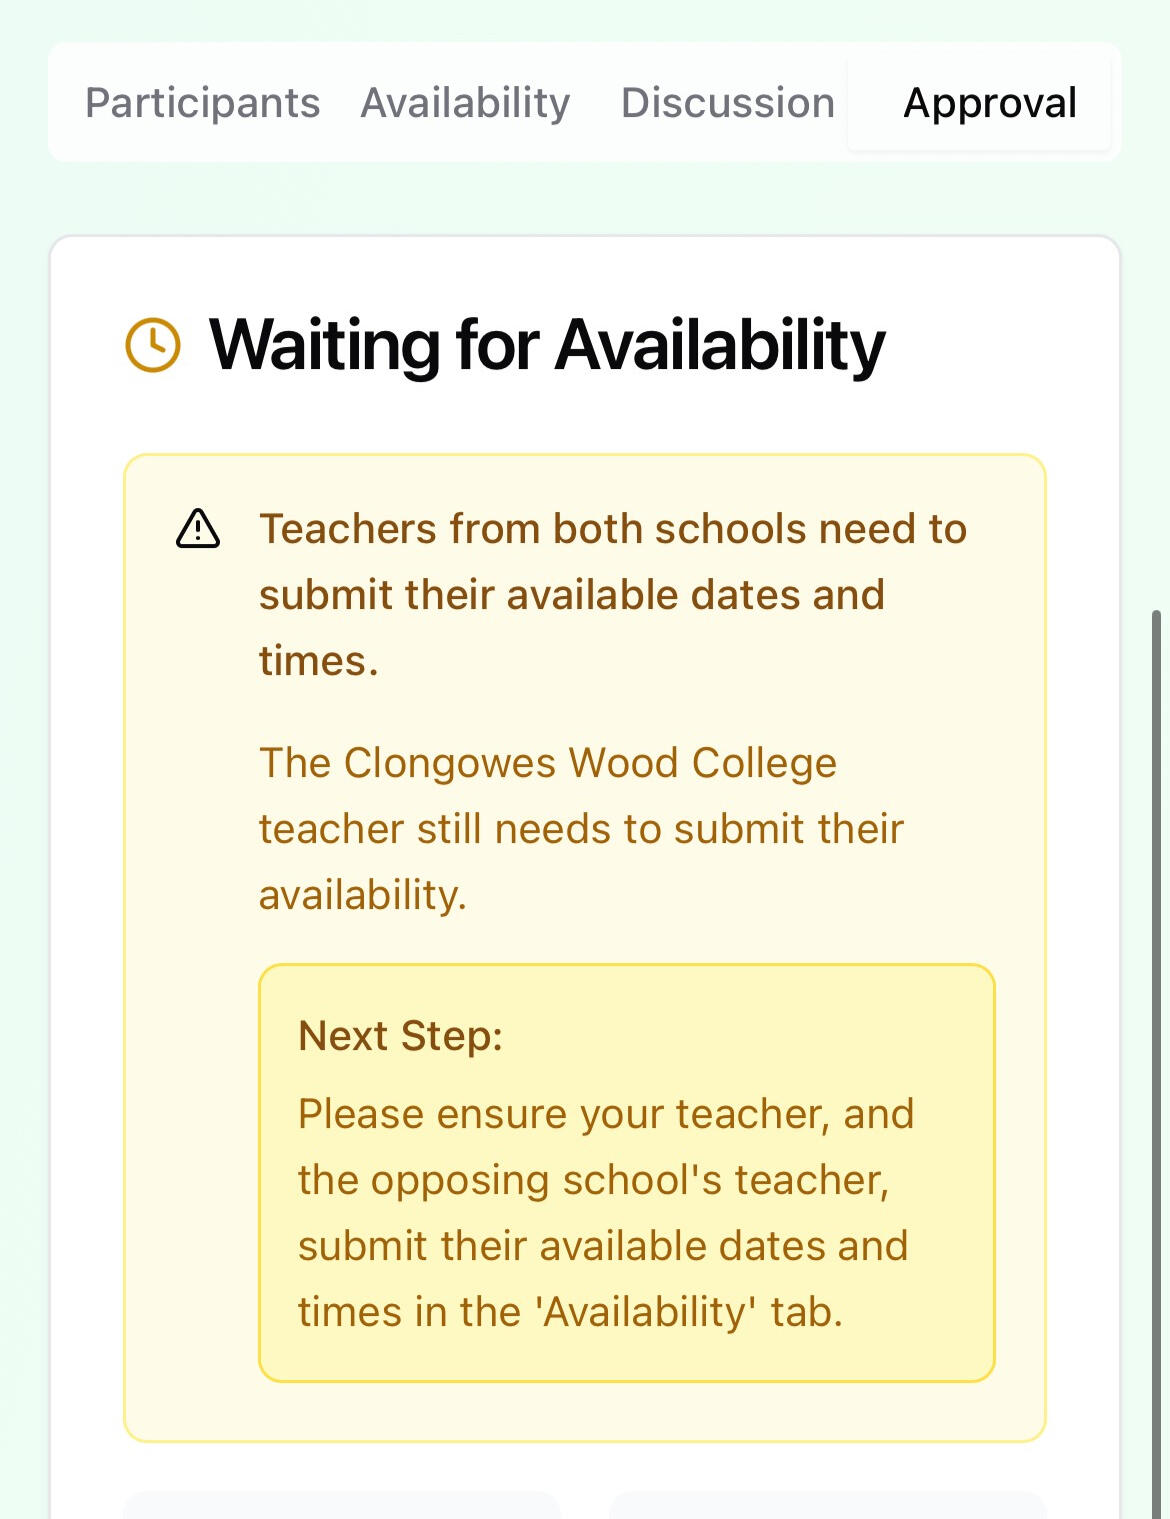The image size is (1170, 1519).
Task: Go to the Discussion tab
Action: 727,103
